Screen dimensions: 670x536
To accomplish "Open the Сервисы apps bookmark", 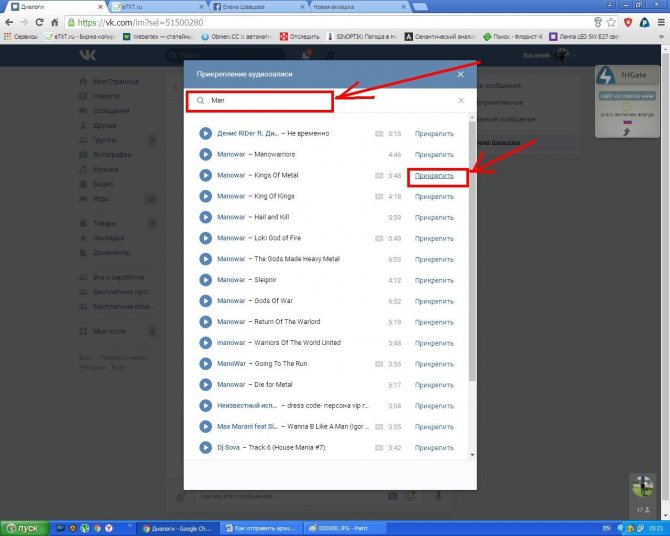I will (x=21, y=37).
